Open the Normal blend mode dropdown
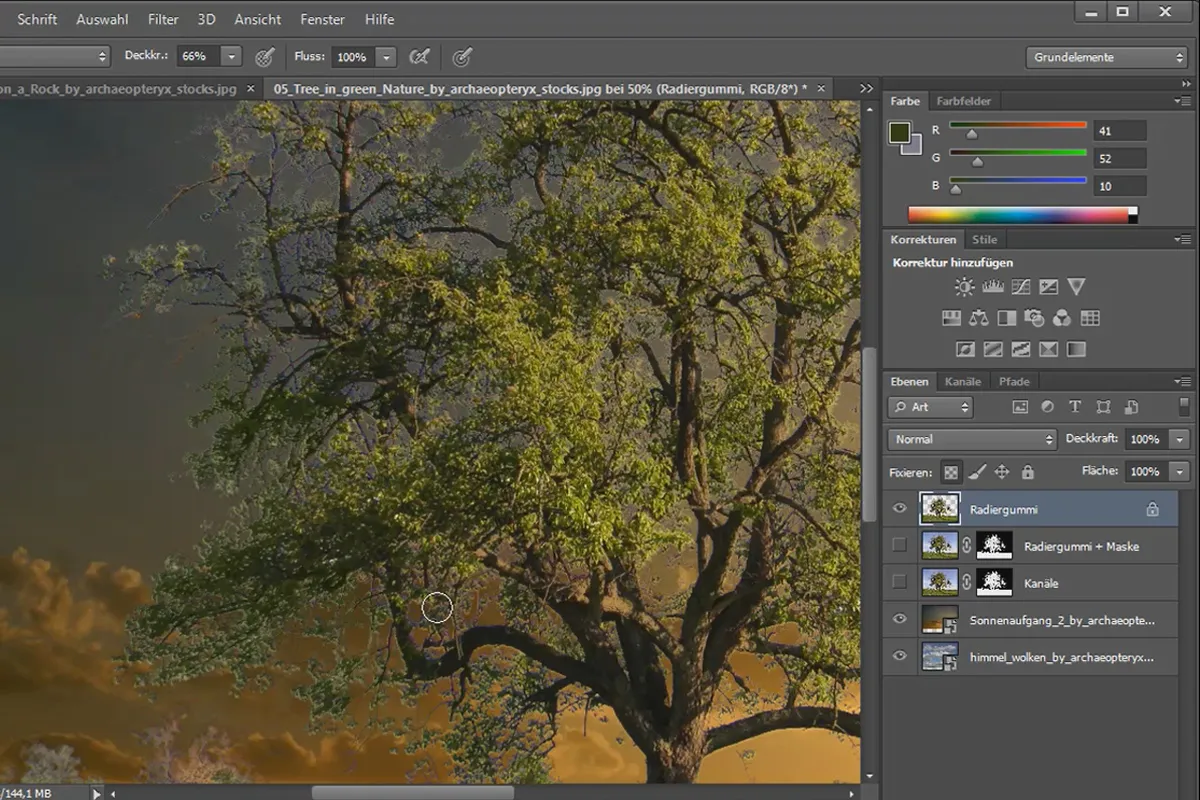Image resolution: width=1200 pixels, height=800 pixels. coord(972,439)
